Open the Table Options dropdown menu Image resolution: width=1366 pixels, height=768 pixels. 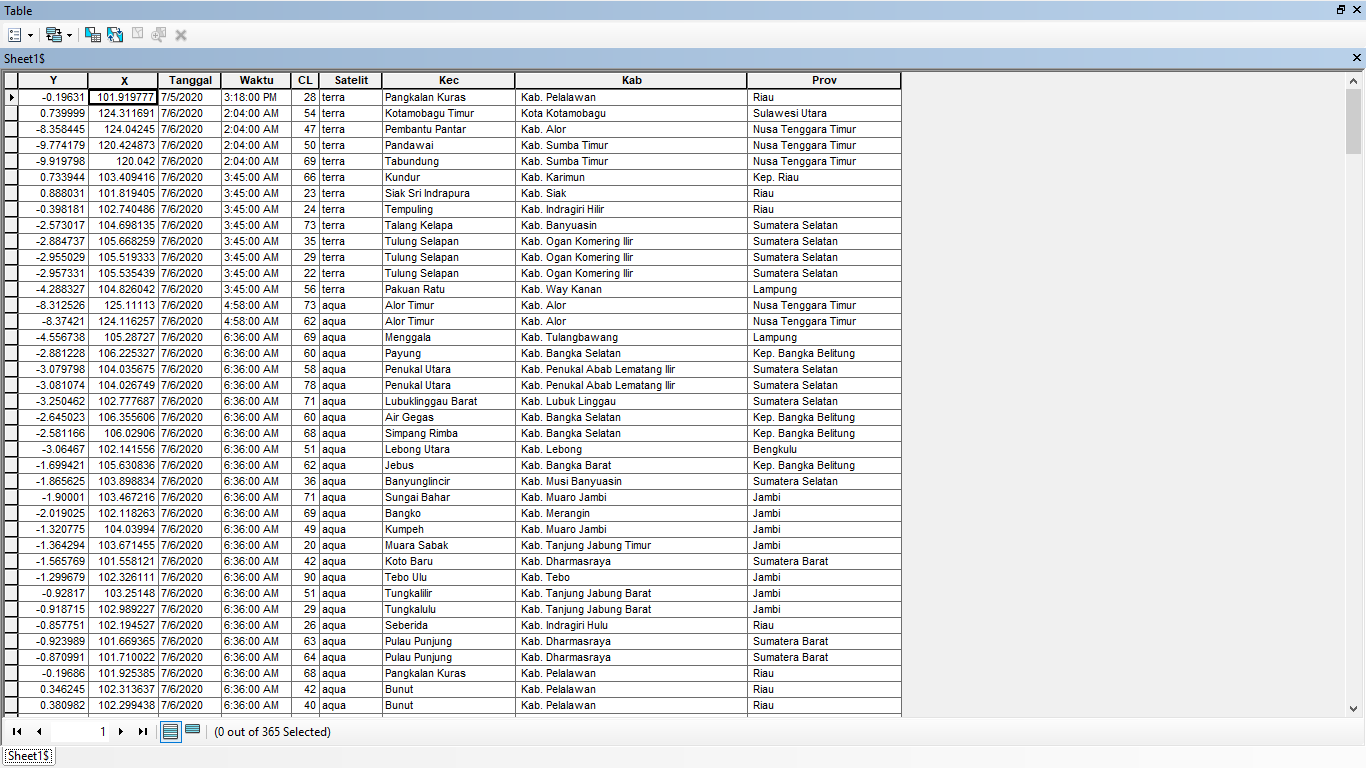click(20, 35)
